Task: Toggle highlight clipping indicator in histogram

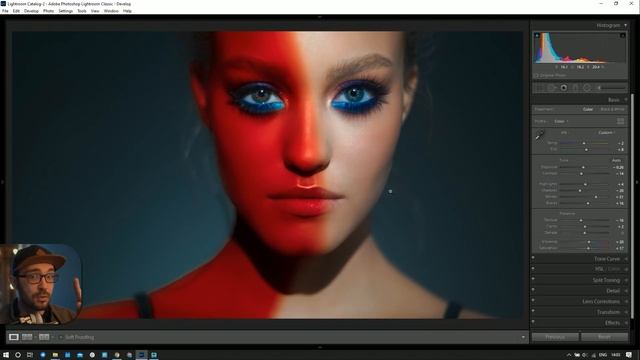Action: click(622, 36)
